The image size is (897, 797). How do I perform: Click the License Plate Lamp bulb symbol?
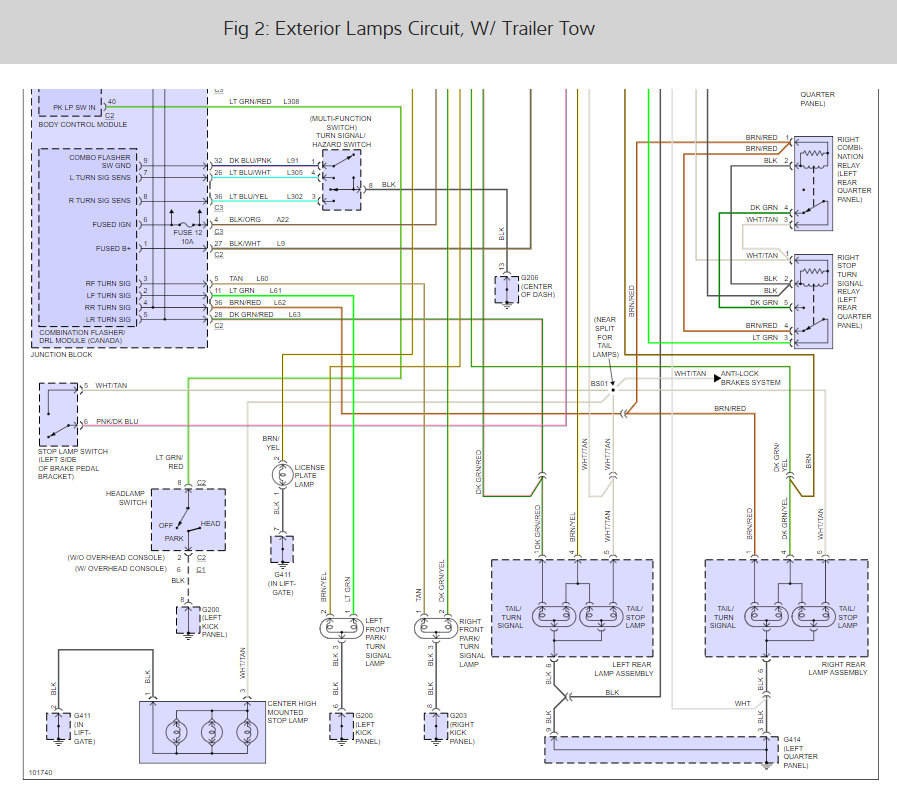pos(281,475)
